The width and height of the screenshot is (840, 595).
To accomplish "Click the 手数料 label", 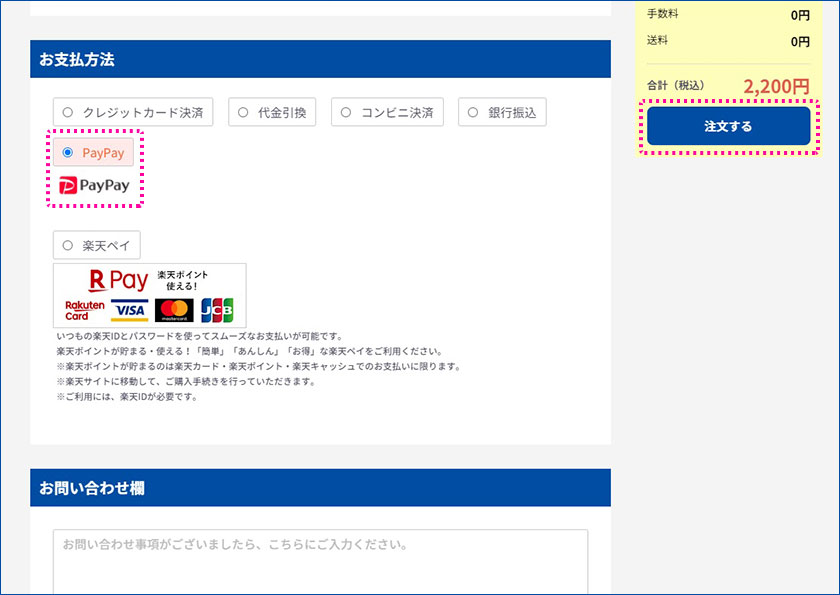I will tap(663, 14).
